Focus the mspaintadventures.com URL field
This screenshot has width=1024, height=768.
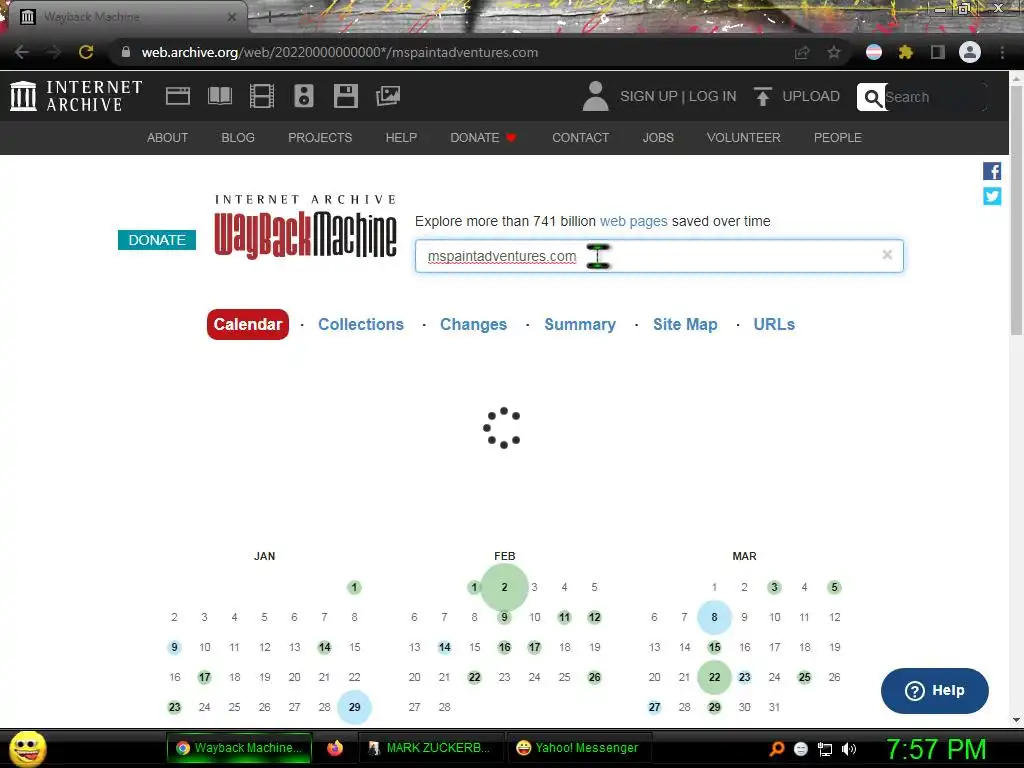(x=659, y=256)
